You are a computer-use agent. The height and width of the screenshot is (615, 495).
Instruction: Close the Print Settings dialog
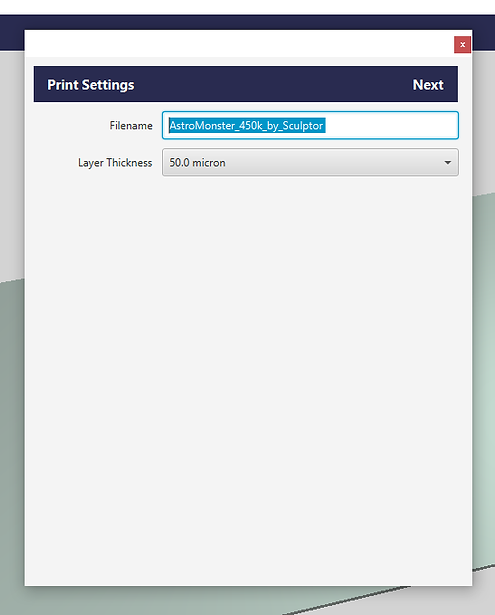click(462, 45)
